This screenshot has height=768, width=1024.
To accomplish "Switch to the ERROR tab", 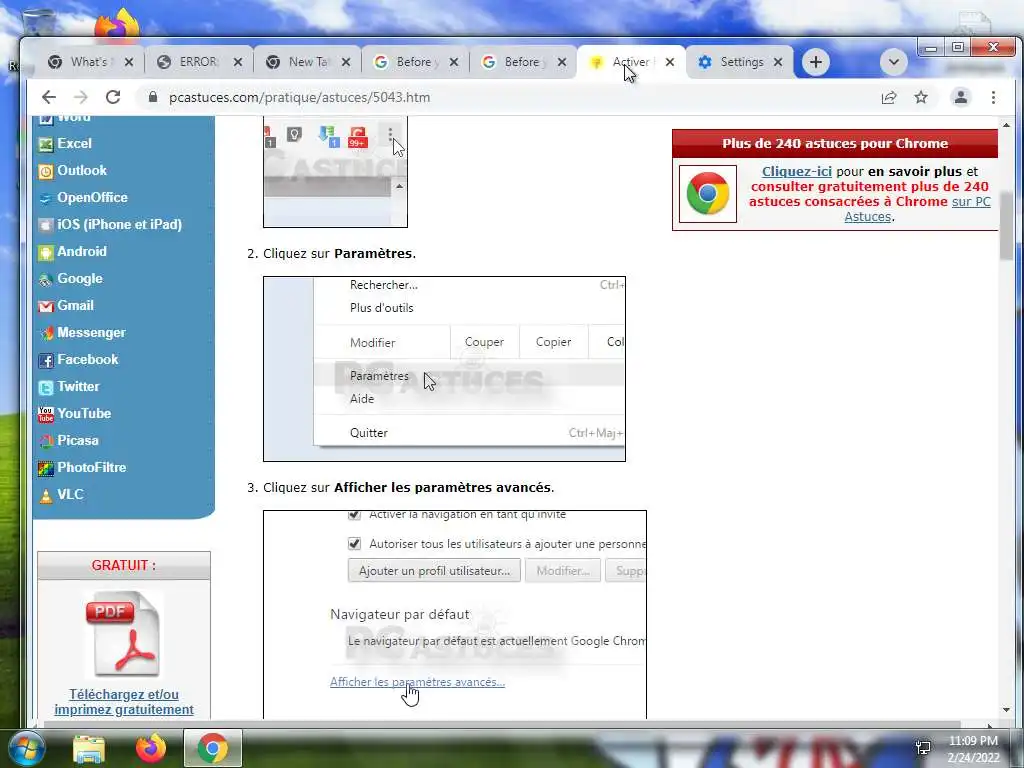I will tap(199, 62).
